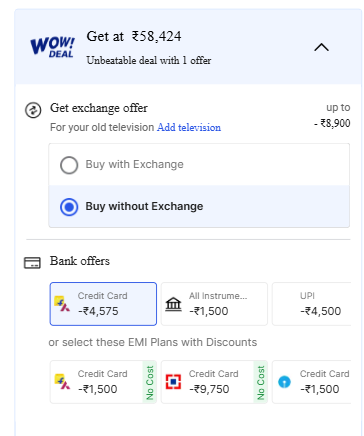Select the Buy with Exchange radio button
Viewport: 364px width, 436px height.
pos(69,165)
